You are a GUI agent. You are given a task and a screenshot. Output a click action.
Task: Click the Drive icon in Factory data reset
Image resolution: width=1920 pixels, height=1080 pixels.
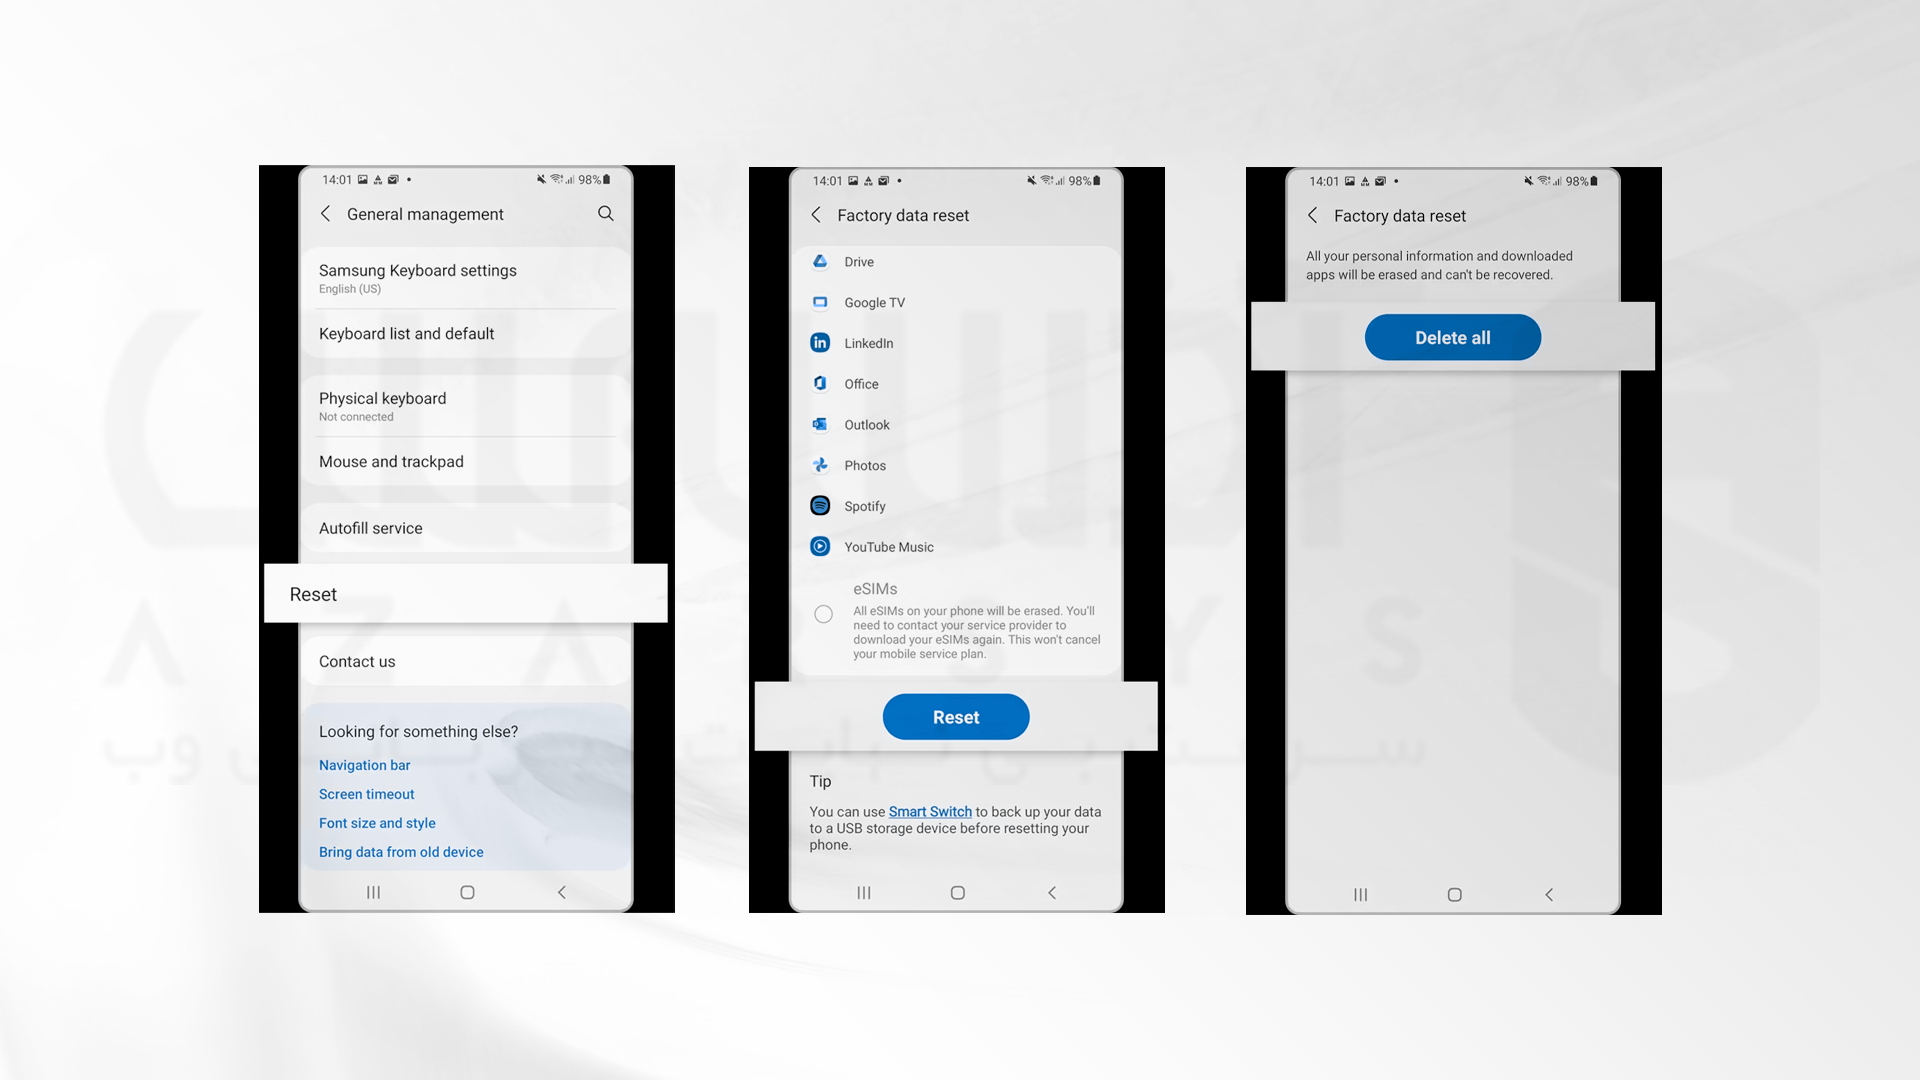click(819, 261)
